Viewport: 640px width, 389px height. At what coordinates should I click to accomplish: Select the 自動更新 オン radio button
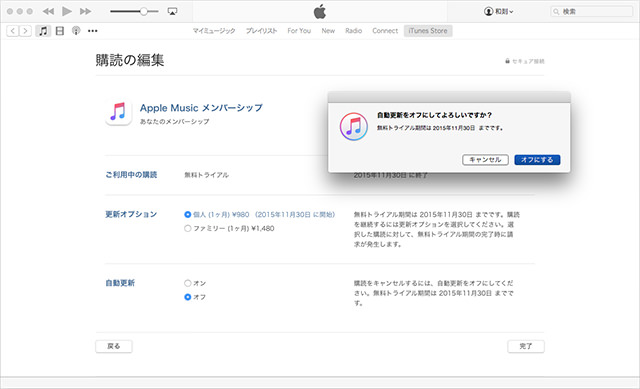pyautogui.click(x=188, y=283)
